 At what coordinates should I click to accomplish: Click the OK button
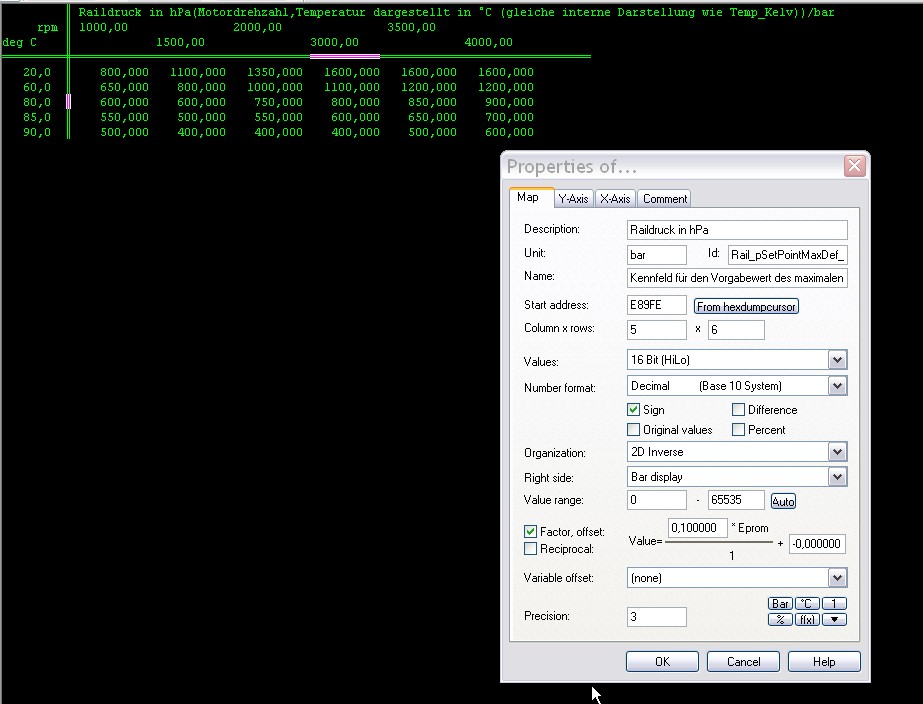point(662,662)
